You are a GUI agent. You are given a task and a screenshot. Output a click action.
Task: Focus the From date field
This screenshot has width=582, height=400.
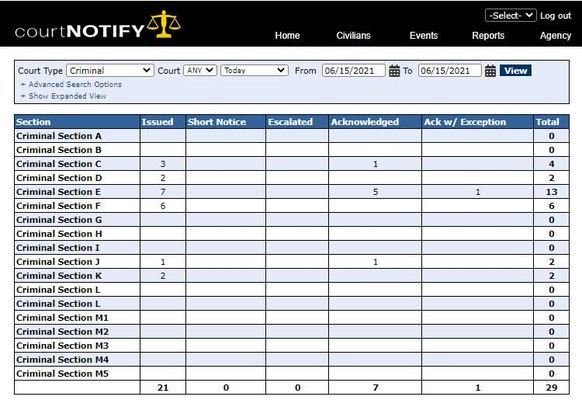354,71
